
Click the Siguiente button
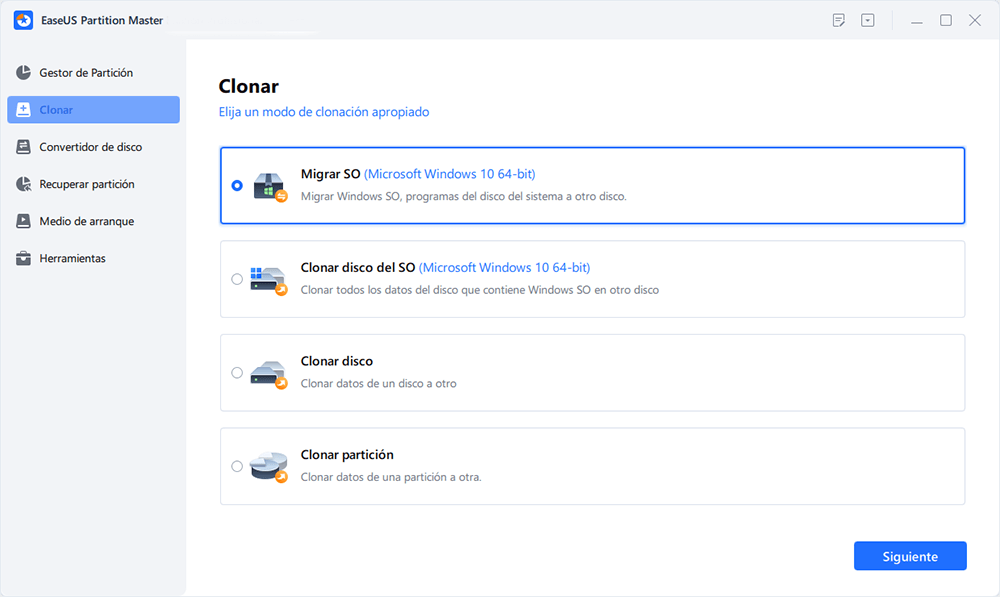(910, 556)
